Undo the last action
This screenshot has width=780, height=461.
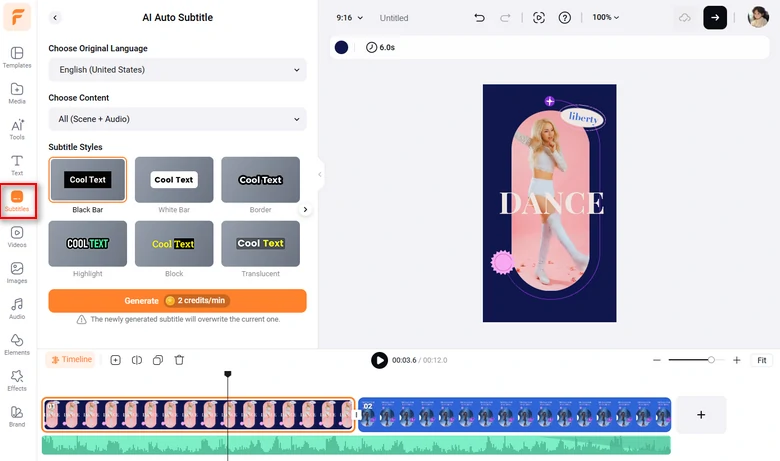[479, 18]
